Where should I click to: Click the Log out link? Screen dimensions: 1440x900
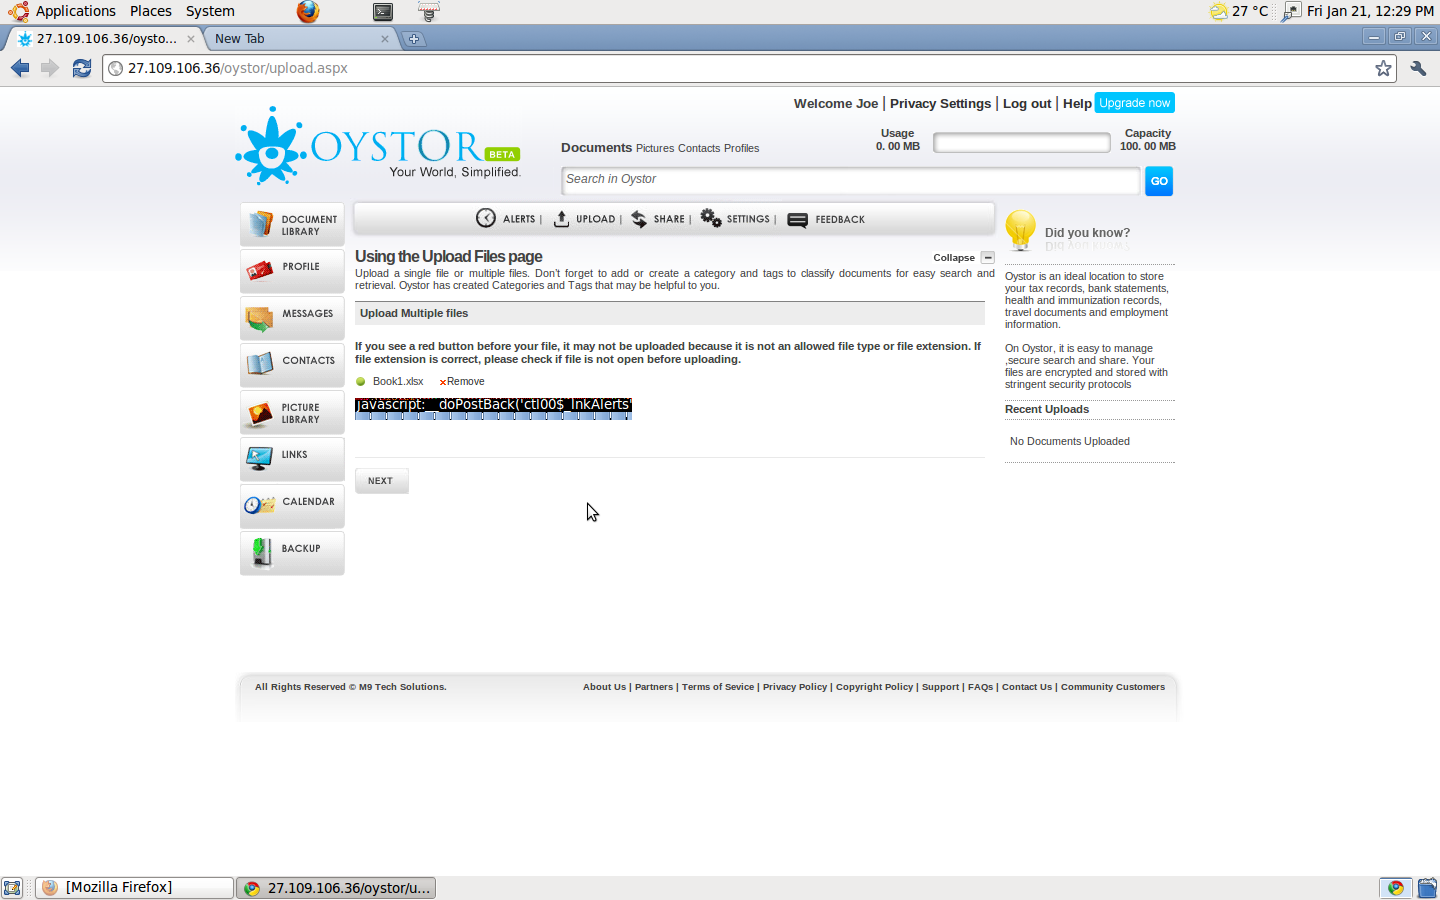(x=1027, y=103)
